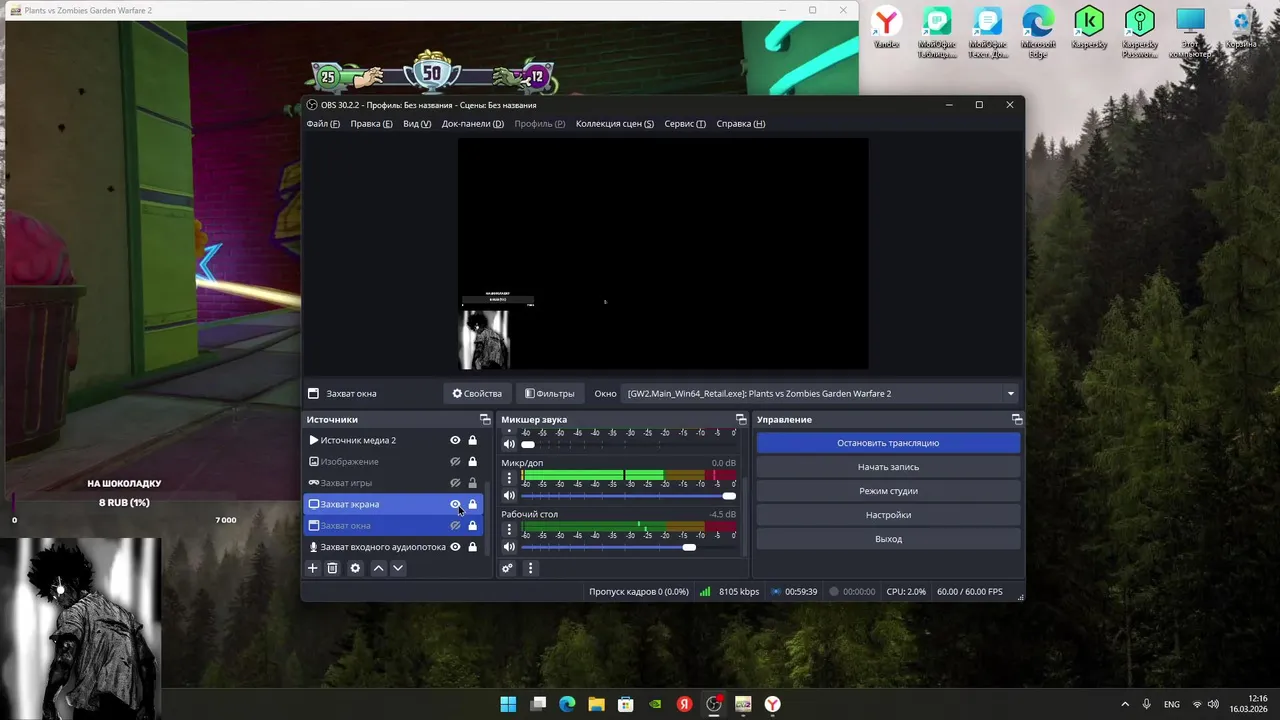Screen dimensions: 1280x720
Task: Open NVIDIA app in taskbar
Action: pos(655,704)
